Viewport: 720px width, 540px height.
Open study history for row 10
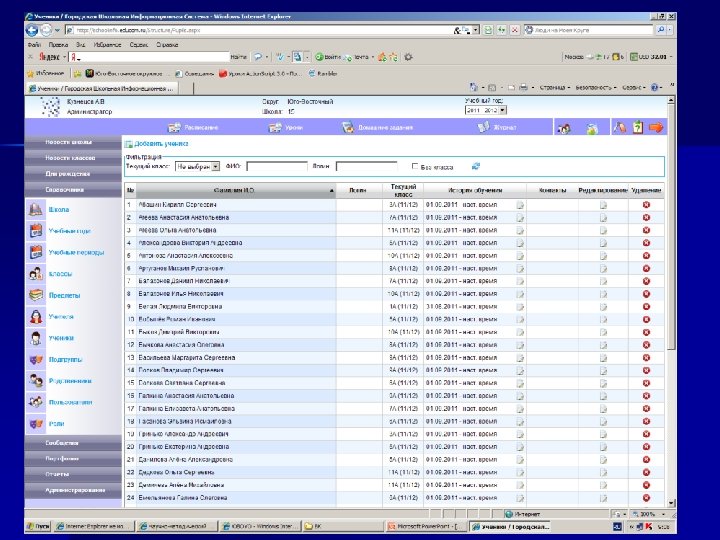pos(520,320)
